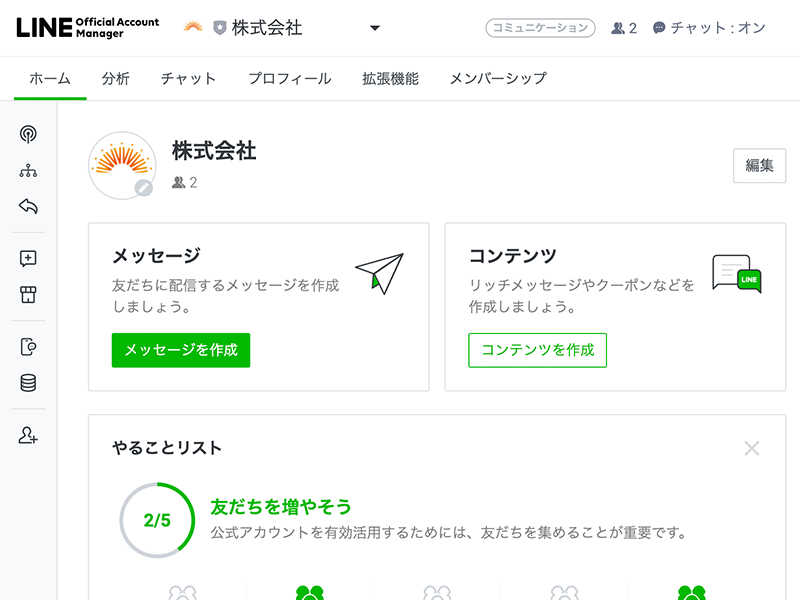Click the メッセージを作成 button
The height and width of the screenshot is (600, 800).
pos(181,350)
